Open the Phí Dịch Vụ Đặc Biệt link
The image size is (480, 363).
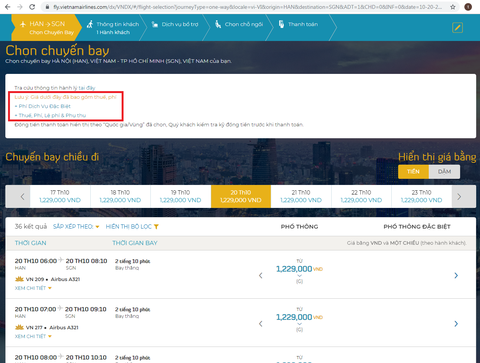[43, 106]
